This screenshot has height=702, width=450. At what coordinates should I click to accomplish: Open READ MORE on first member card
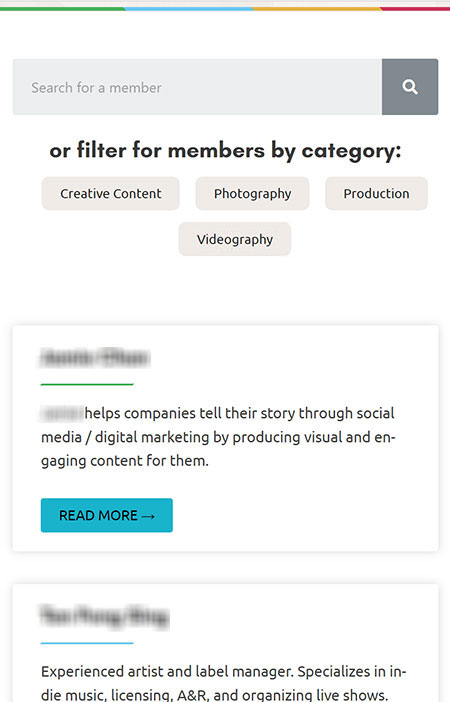[x=107, y=515]
